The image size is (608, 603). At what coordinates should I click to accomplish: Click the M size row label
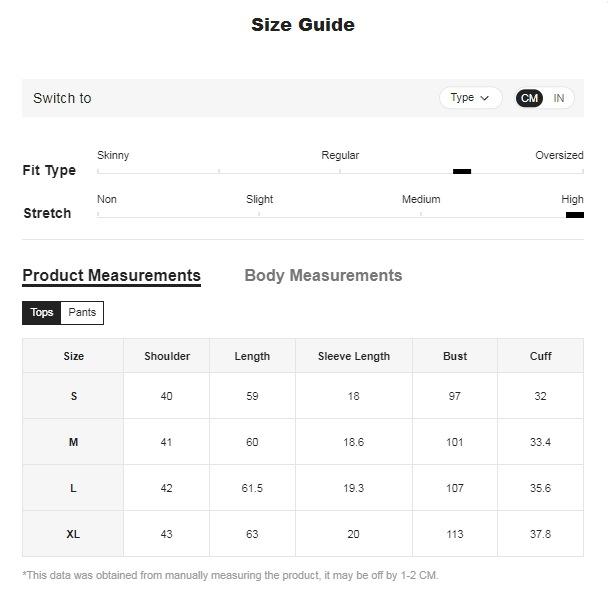click(x=73, y=442)
